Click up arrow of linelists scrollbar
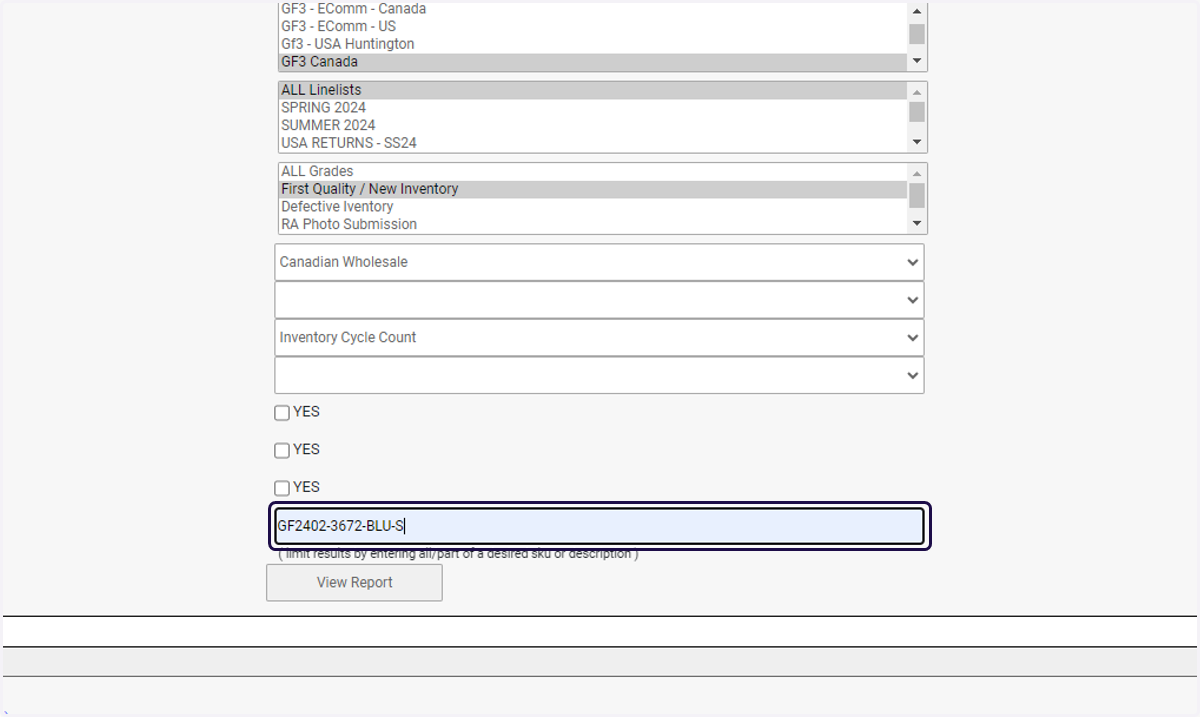 (917, 91)
